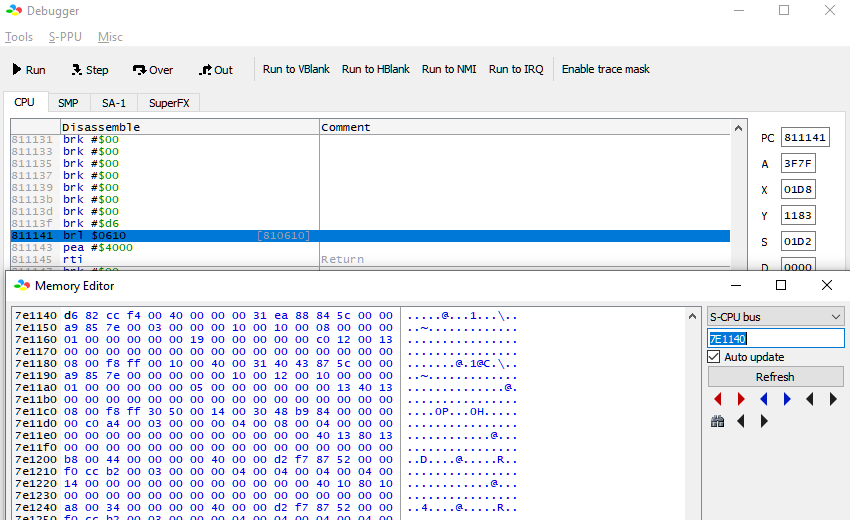Toggle the Auto update checkbox

click(714, 357)
